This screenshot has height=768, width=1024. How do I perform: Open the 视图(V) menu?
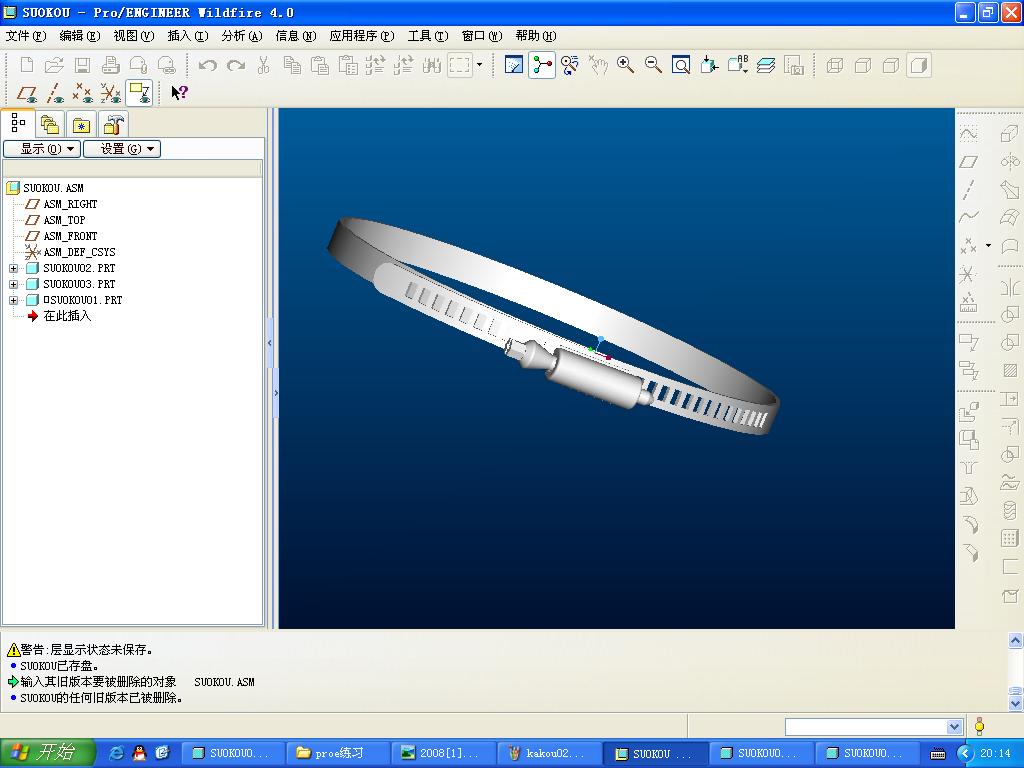(x=134, y=36)
